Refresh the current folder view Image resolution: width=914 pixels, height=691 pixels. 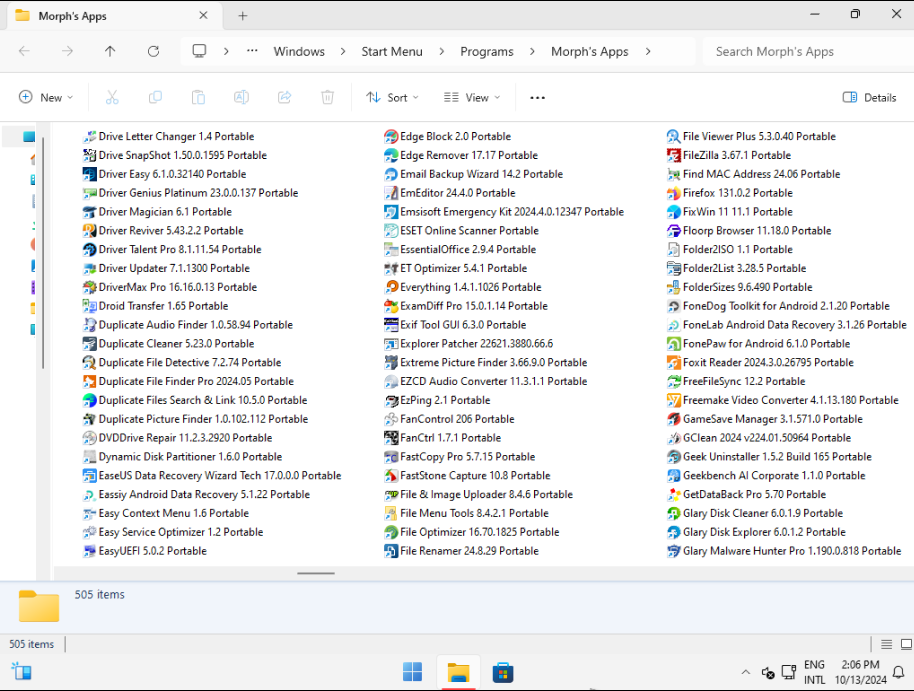(x=153, y=51)
